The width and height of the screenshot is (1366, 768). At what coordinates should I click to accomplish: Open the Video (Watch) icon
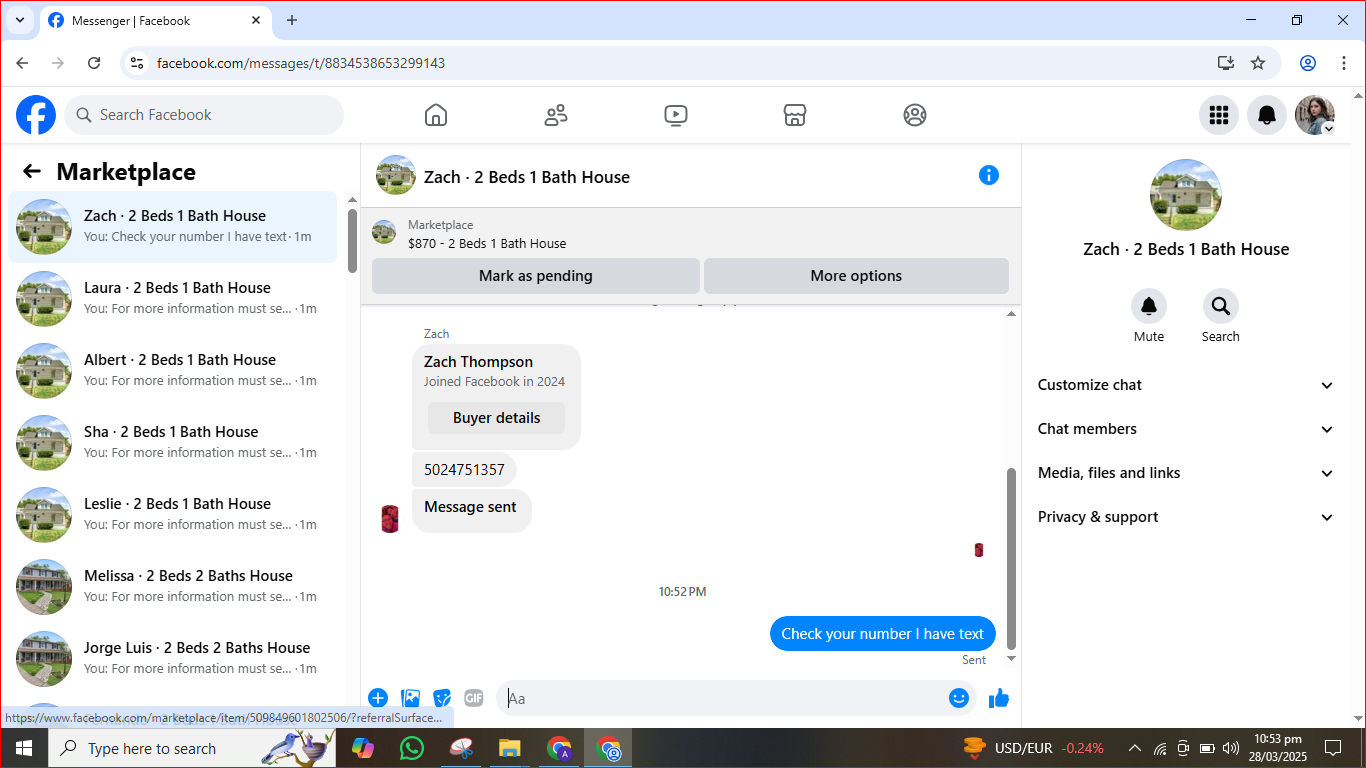point(676,115)
